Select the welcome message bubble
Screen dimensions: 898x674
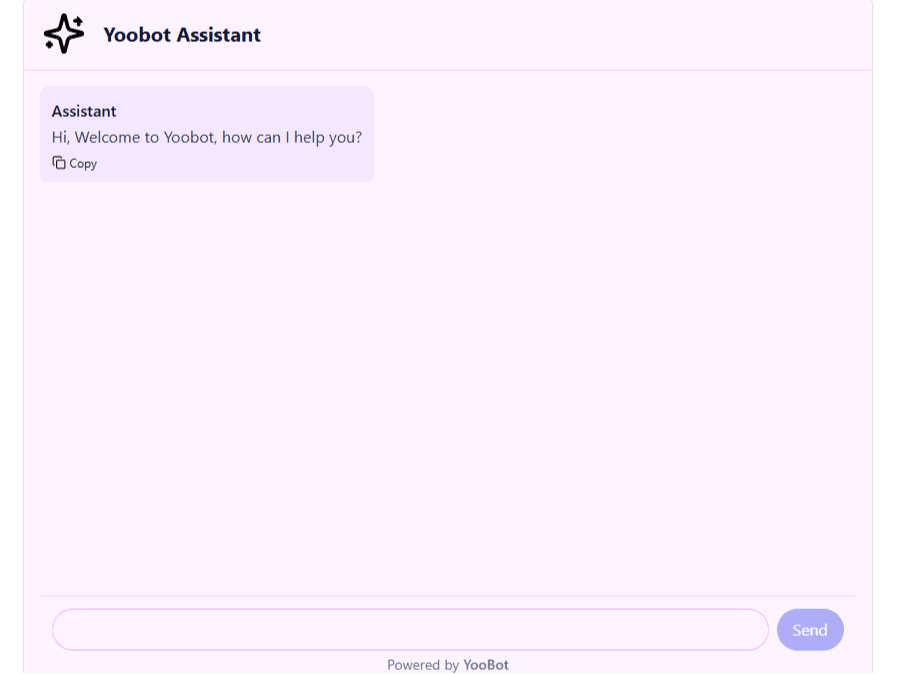pyautogui.click(x=207, y=134)
